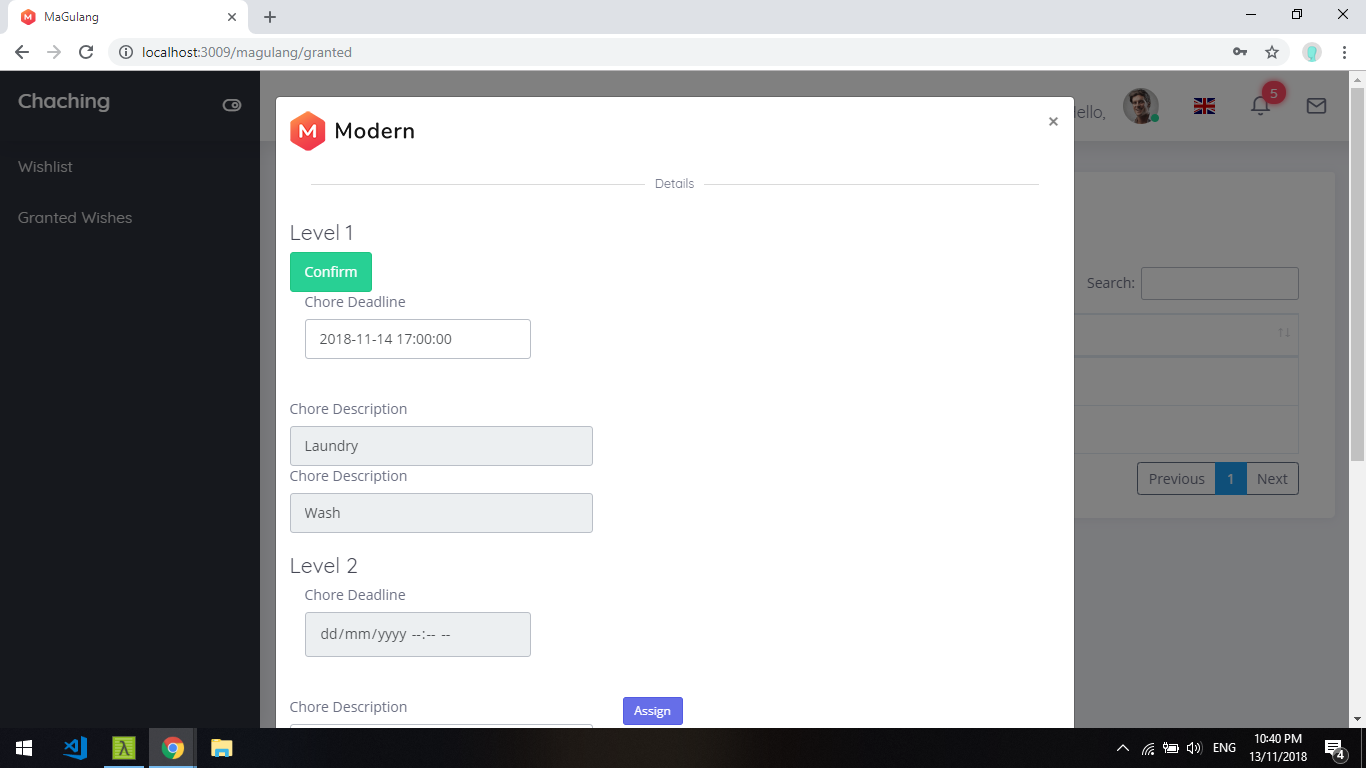Open the battery tray icon
Image resolution: width=1366 pixels, height=768 pixels.
click(x=1171, y=748)
